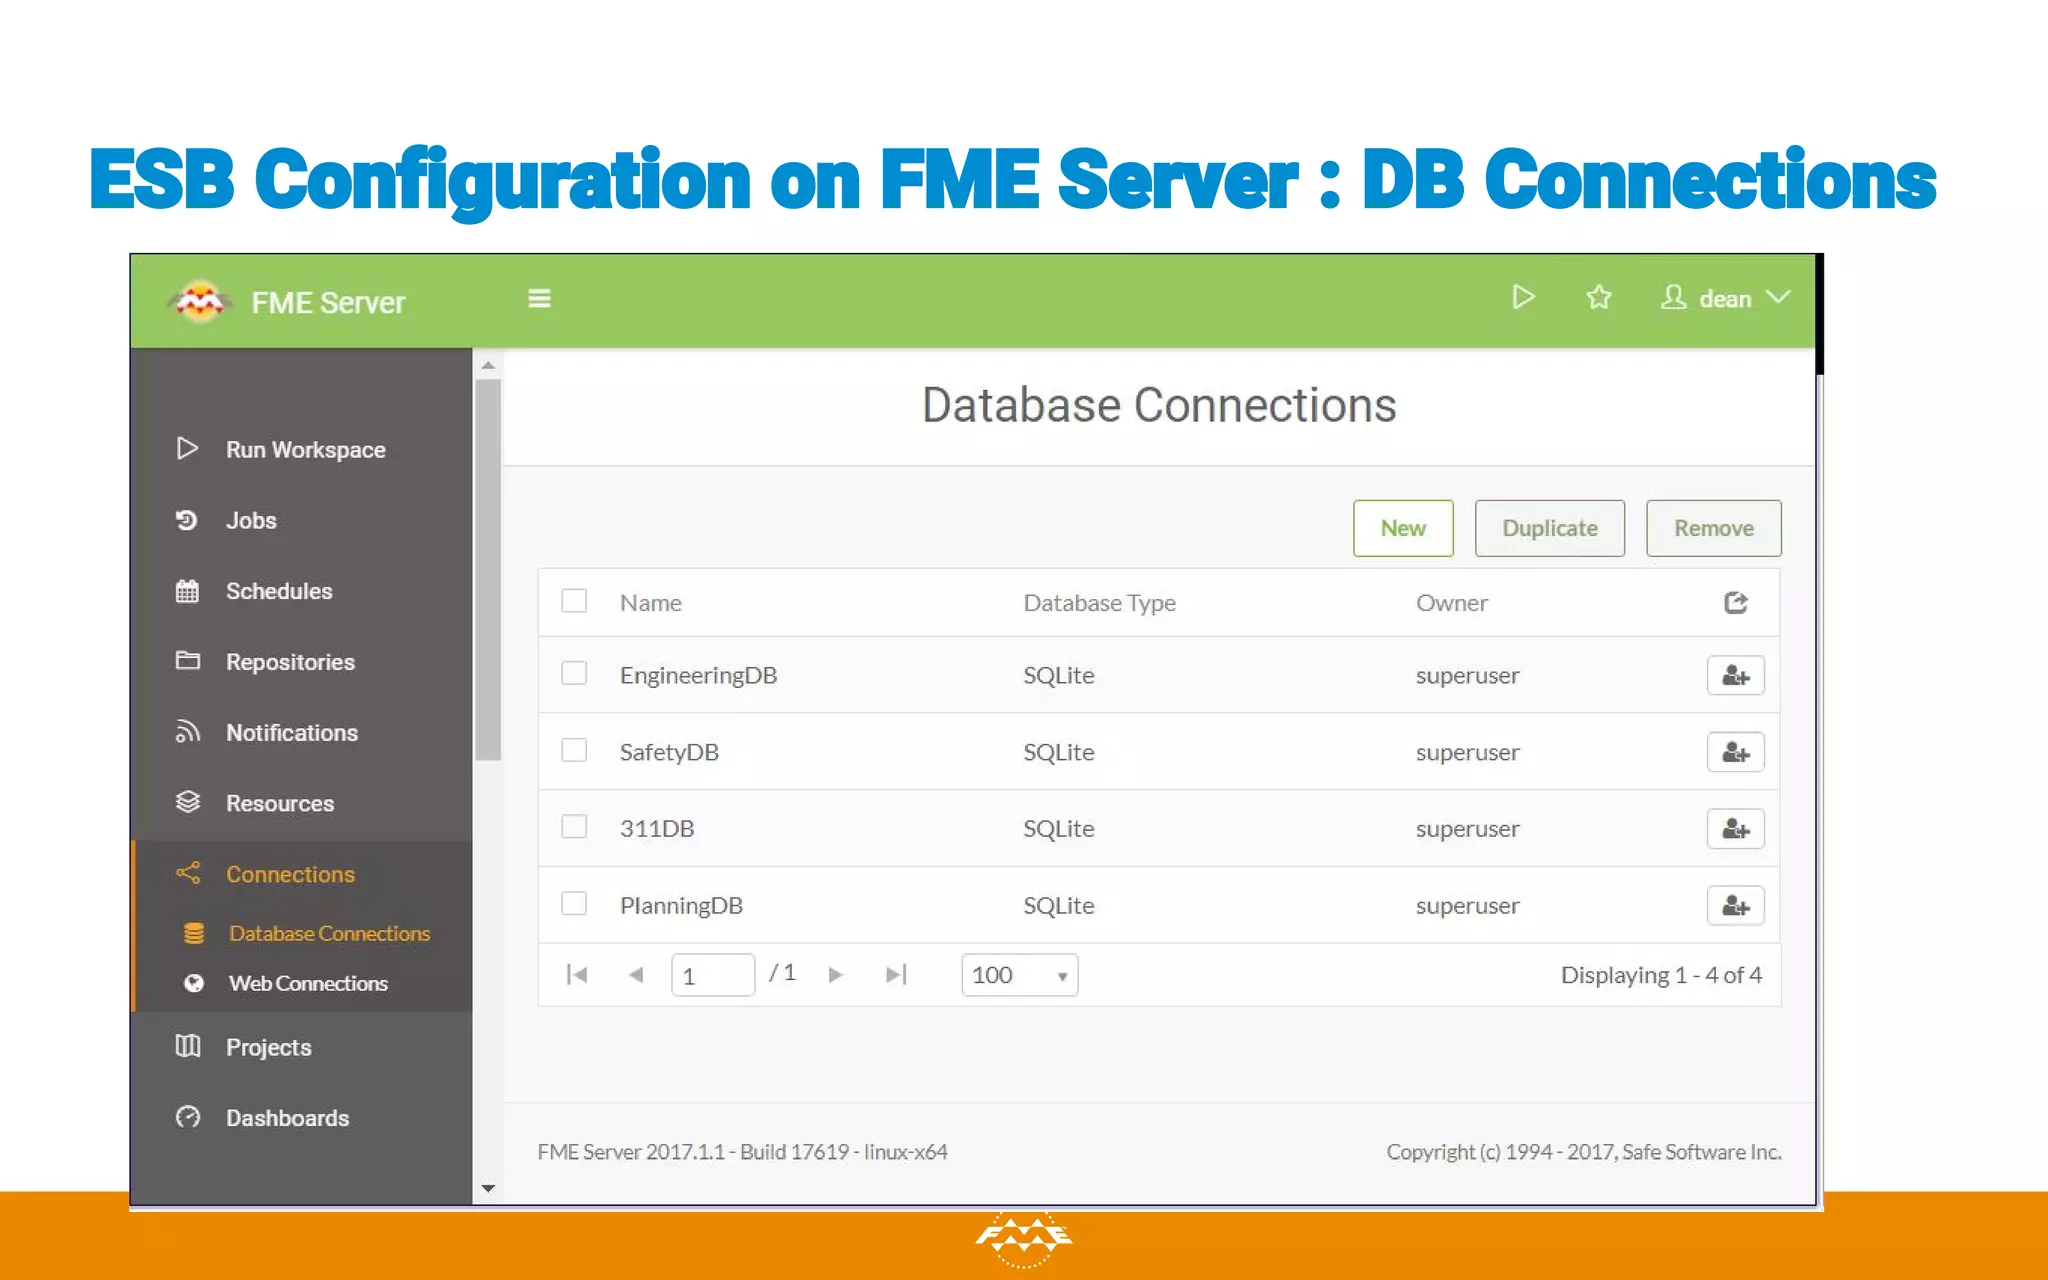The width and height of the screenshot is (2048, 1280).
Task: Sort by the Owner column header
Action: 1452,602
